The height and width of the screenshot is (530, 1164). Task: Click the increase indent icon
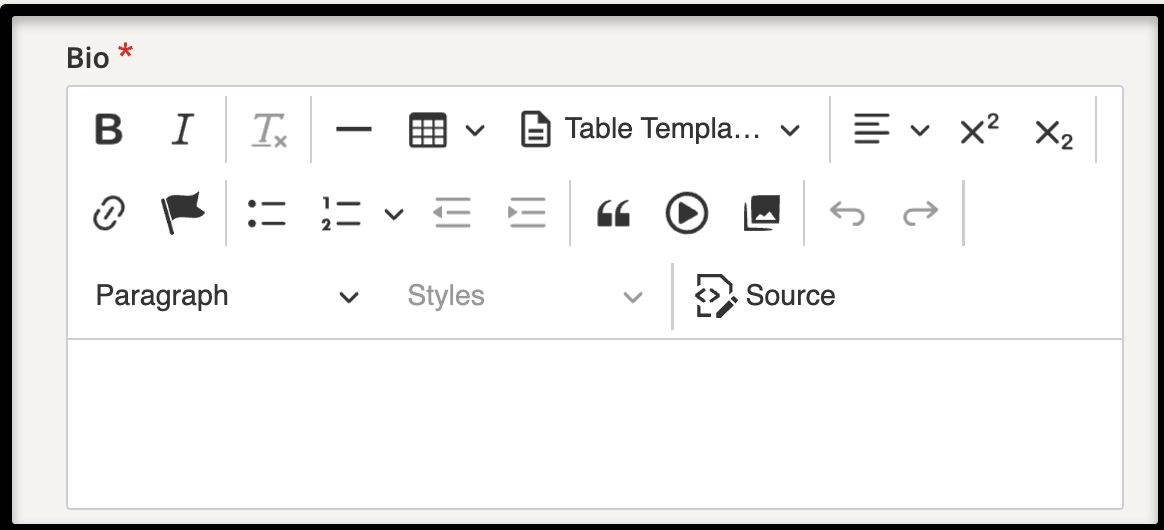click(526, 213)
